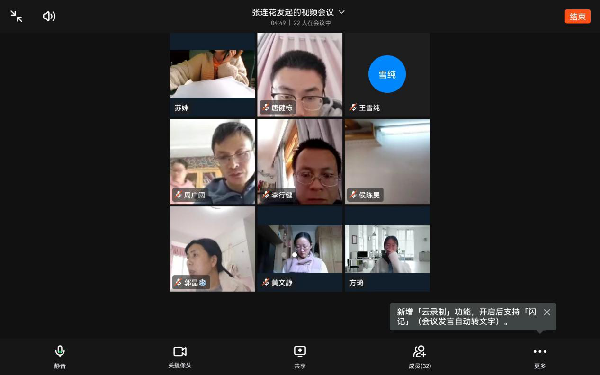This screenshot has height=375, width=600.
Task: Click the orange end meeting button
Action: click(x=577, y=16)
